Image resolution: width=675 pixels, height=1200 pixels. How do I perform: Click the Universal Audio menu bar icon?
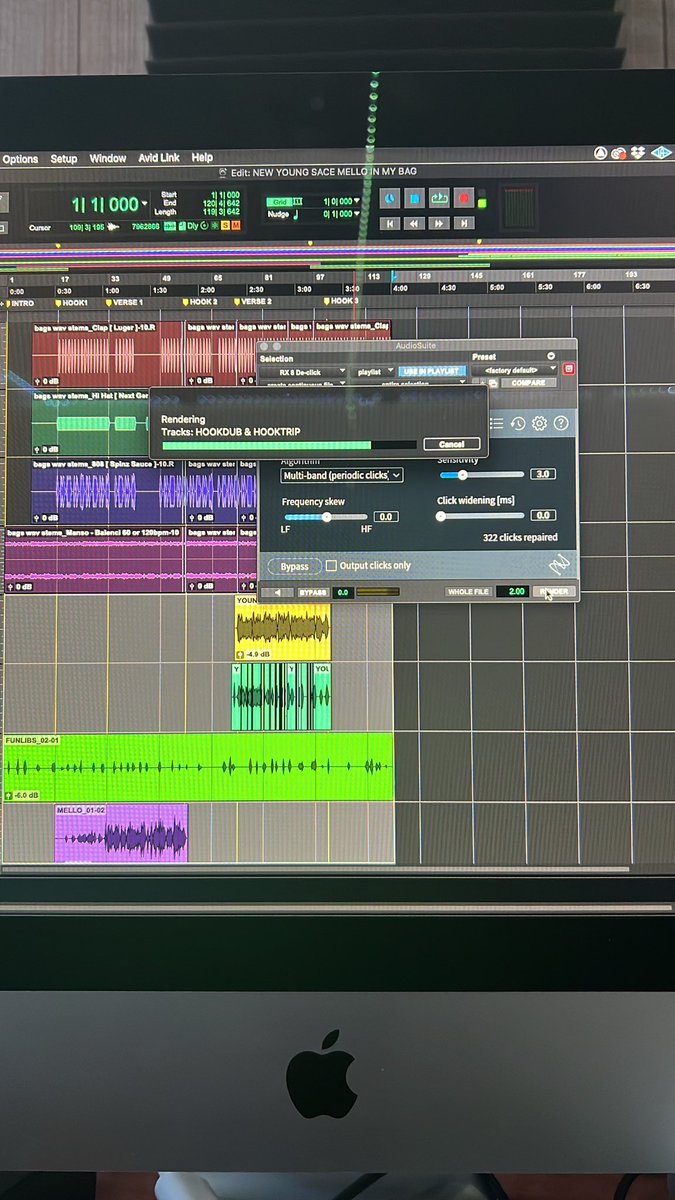pyautogui.click(x=661, y=153)
